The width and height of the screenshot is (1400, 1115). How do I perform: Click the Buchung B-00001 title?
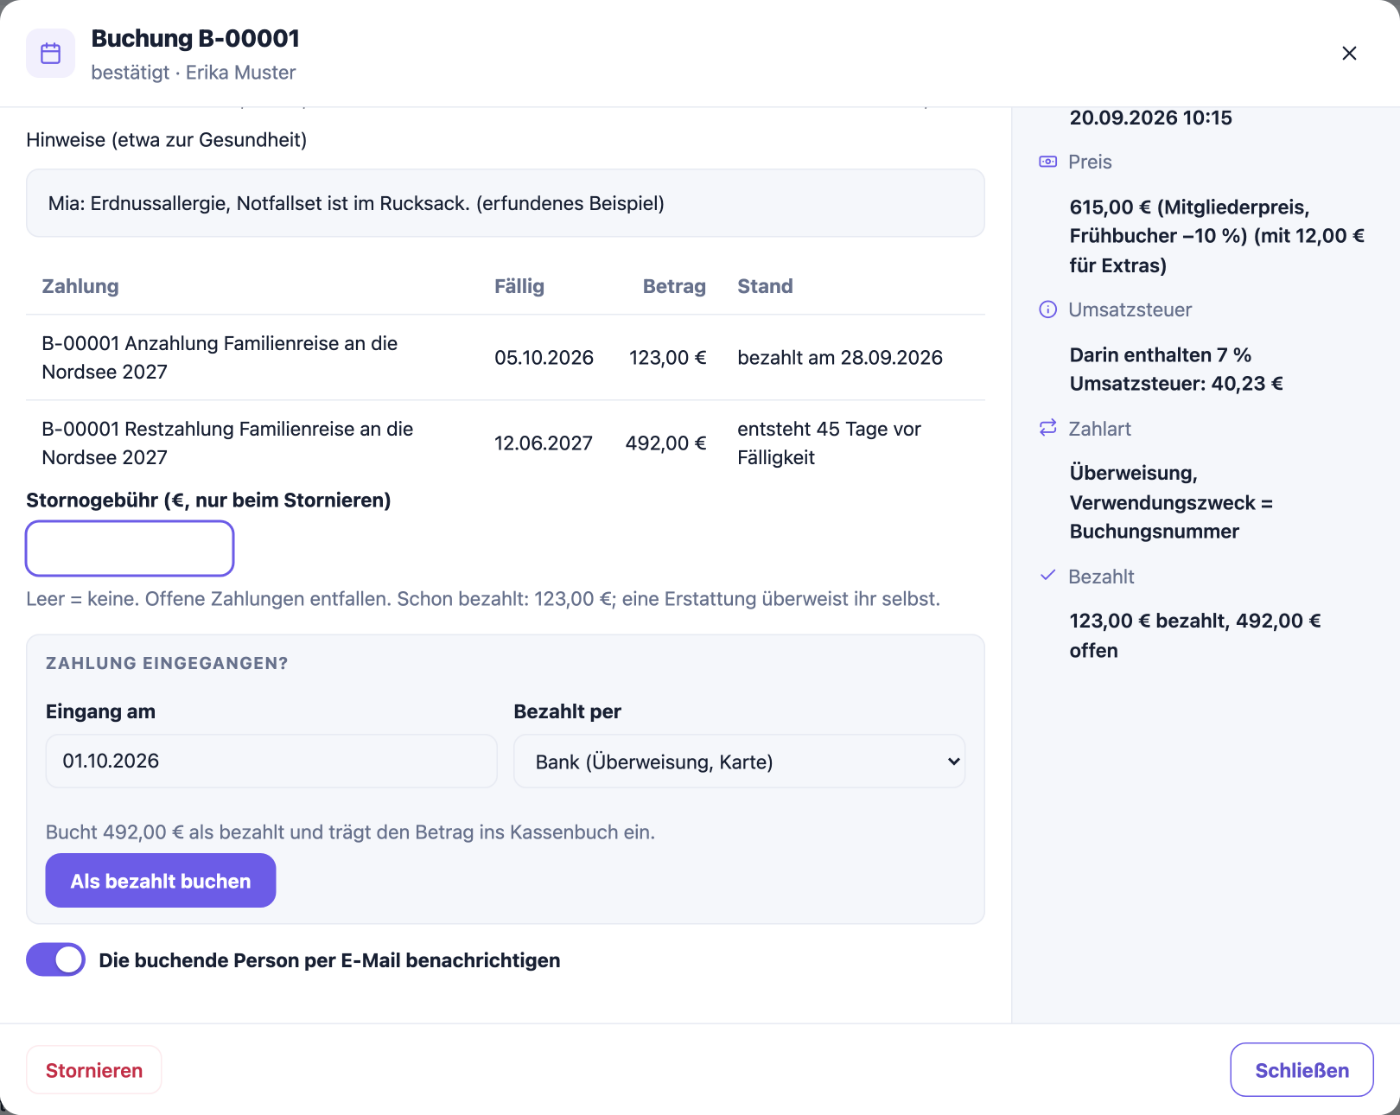point(195,38)
